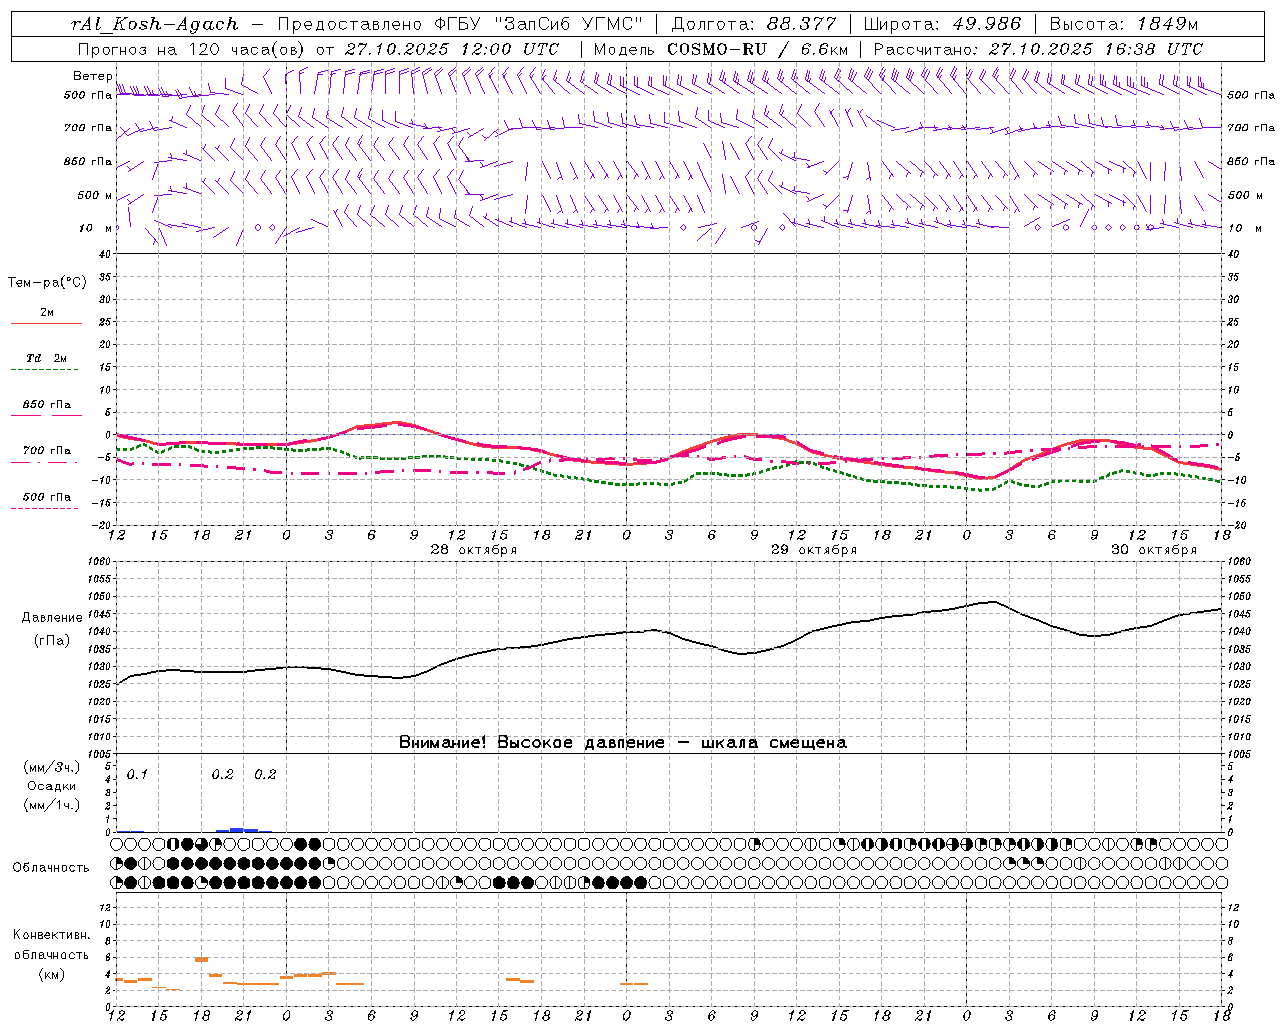Image resolution: width=1280 pixels, height=1024 pixels.
Task: Click the 2м temperature legend entry
Action: 47,312
